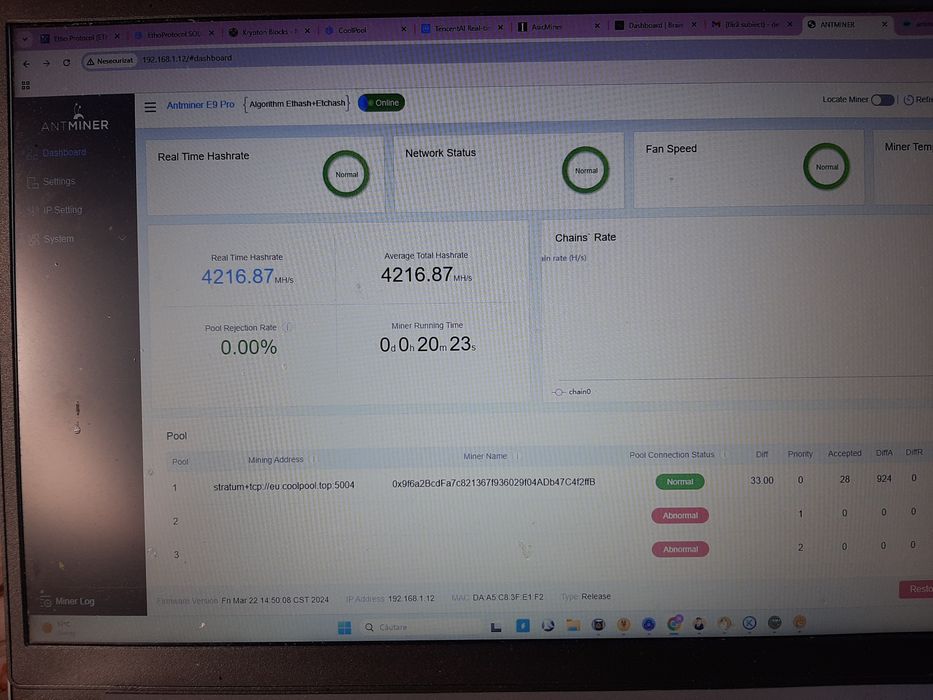The image size is (933, 700).
Task: Click the Abnormal badge for pool 2
Action: (x=680, y=515)
